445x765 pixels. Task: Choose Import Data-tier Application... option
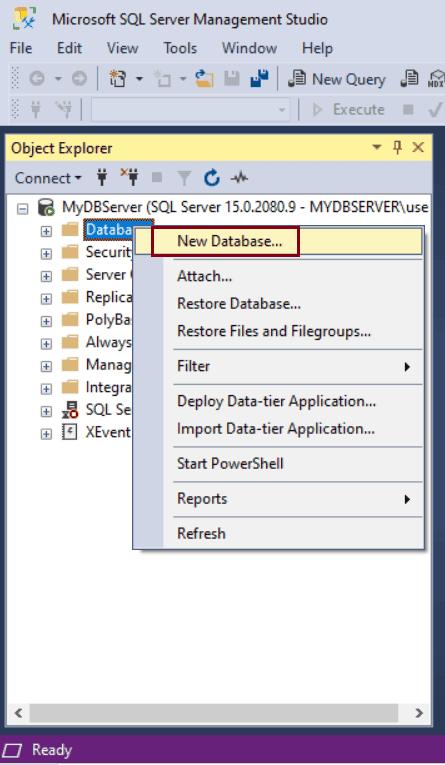click(278, 429)
